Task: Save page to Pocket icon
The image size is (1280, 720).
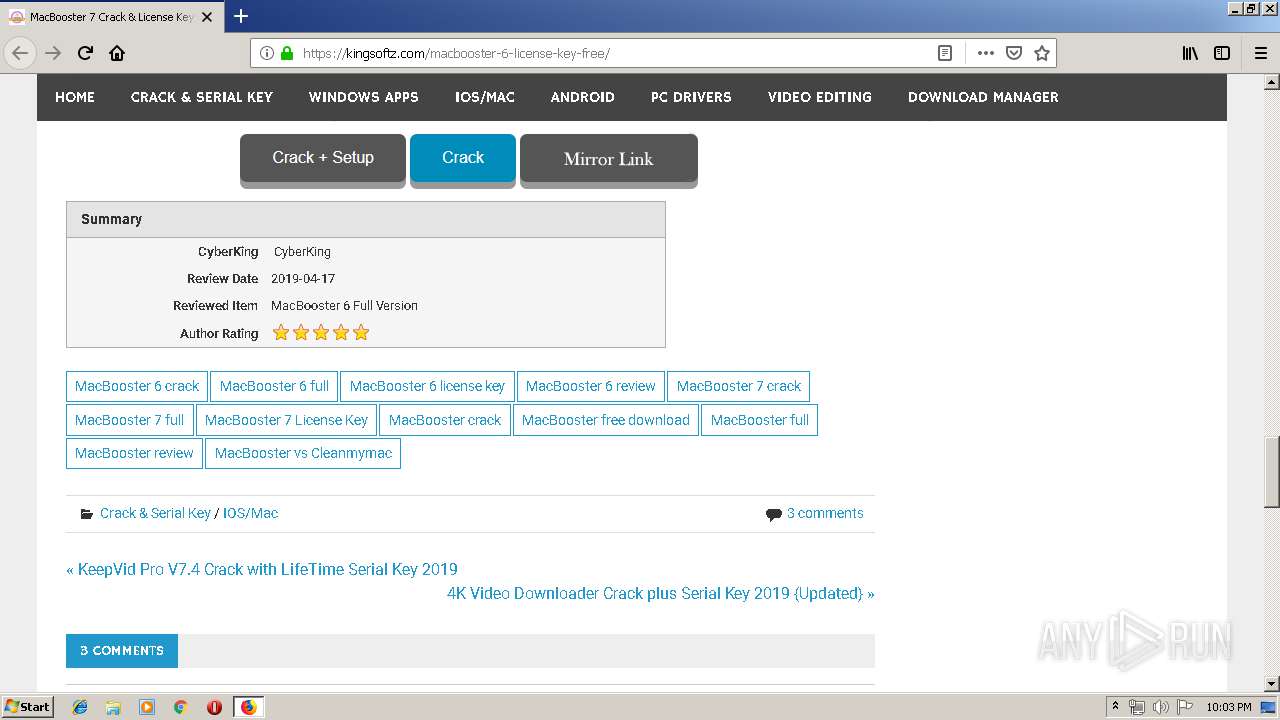Action: click(1013, 53)
